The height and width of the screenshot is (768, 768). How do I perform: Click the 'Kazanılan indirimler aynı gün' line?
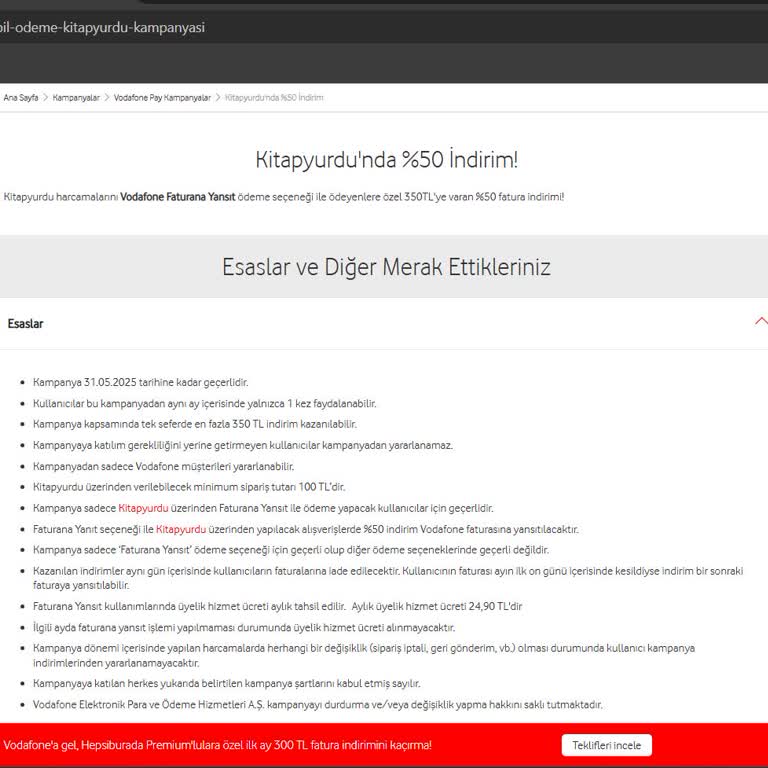(388, 578)
